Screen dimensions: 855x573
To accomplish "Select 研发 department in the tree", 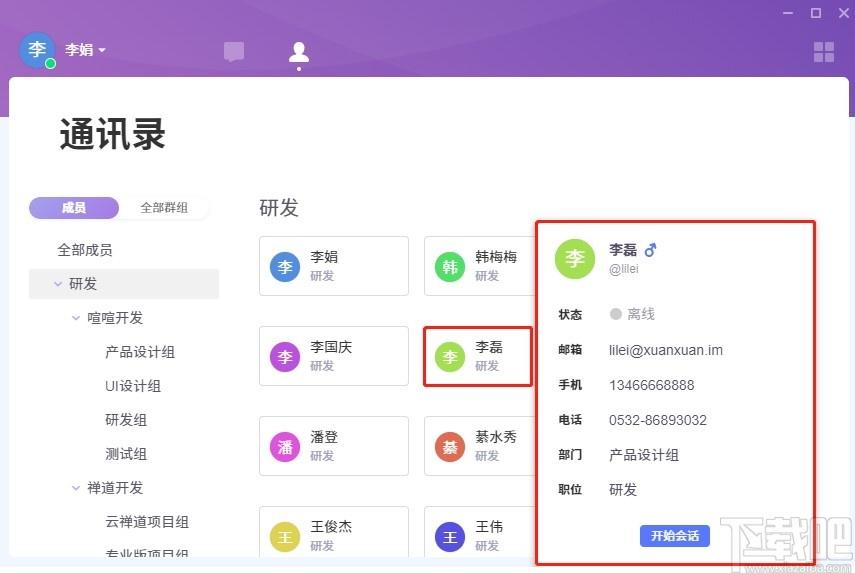I will point(124,284).
